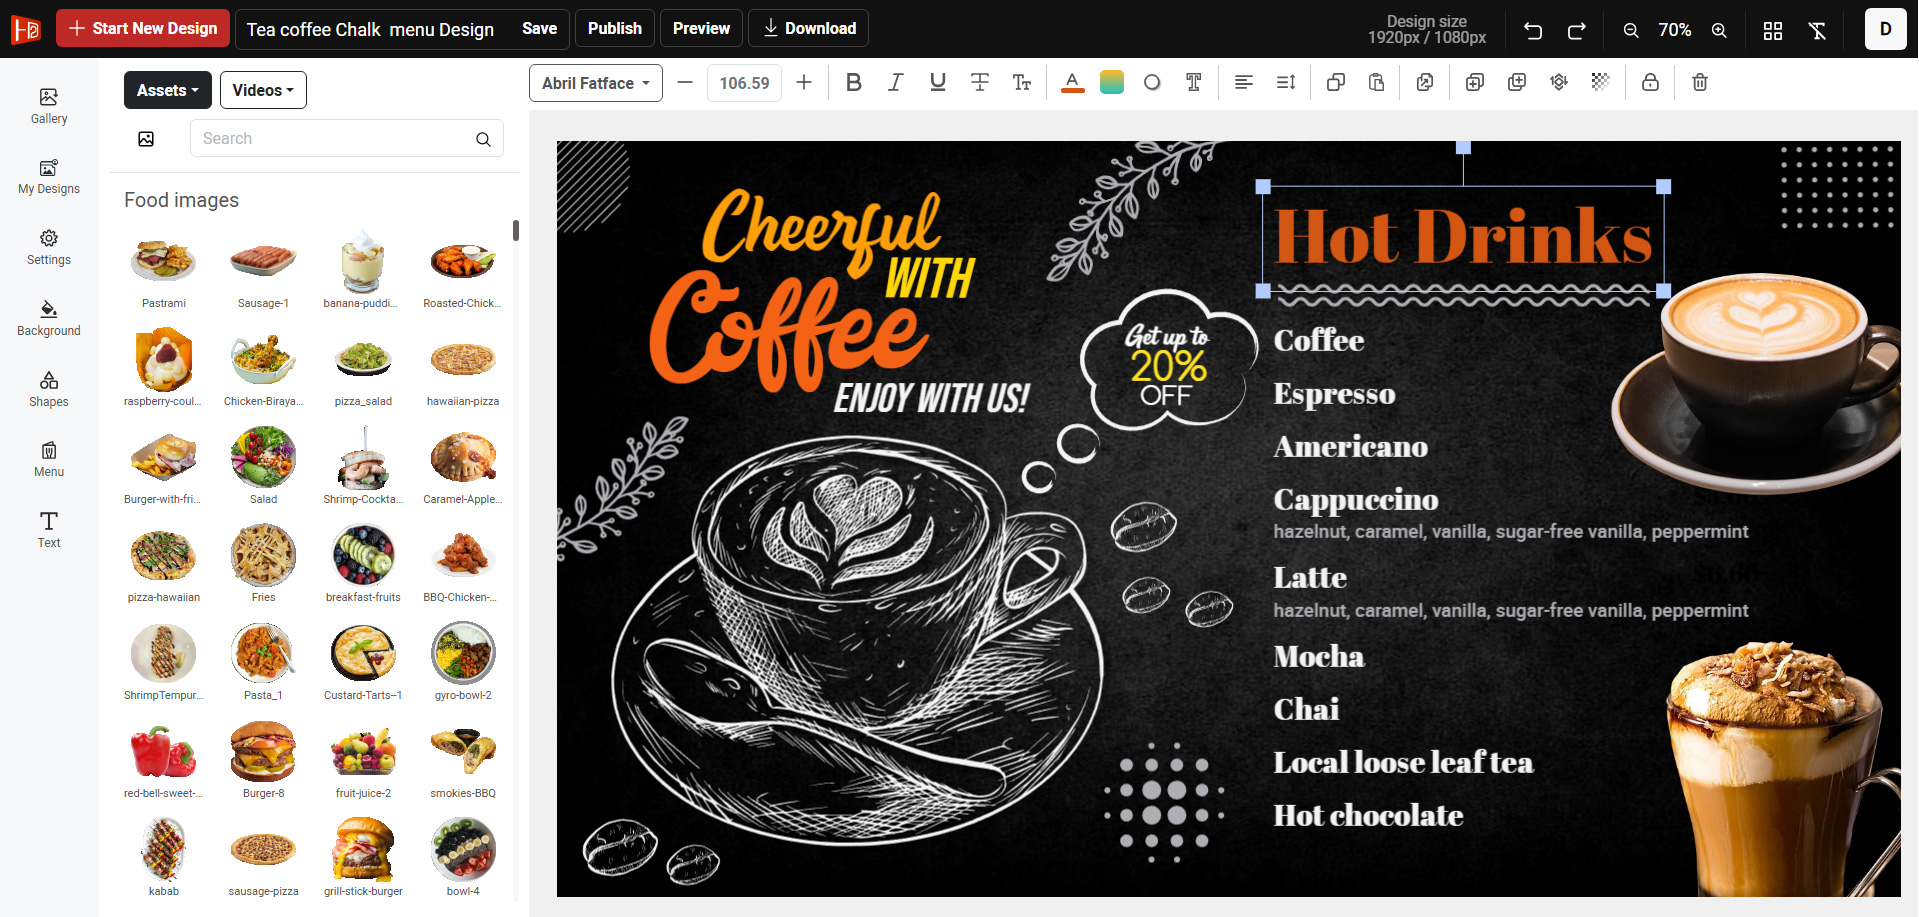This screenshot has height=917, width=1919.
Task: Toggle text case with the Tt icon
Action: (x=1021, y=82)
